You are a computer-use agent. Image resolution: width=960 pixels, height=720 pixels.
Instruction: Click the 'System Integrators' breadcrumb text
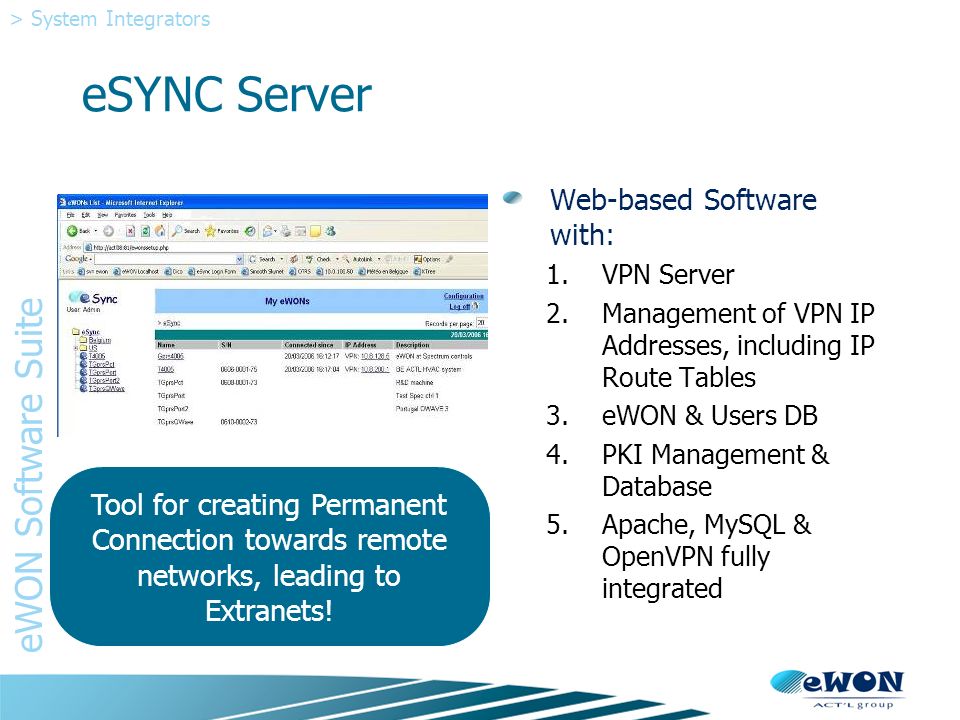pos(120,19)
